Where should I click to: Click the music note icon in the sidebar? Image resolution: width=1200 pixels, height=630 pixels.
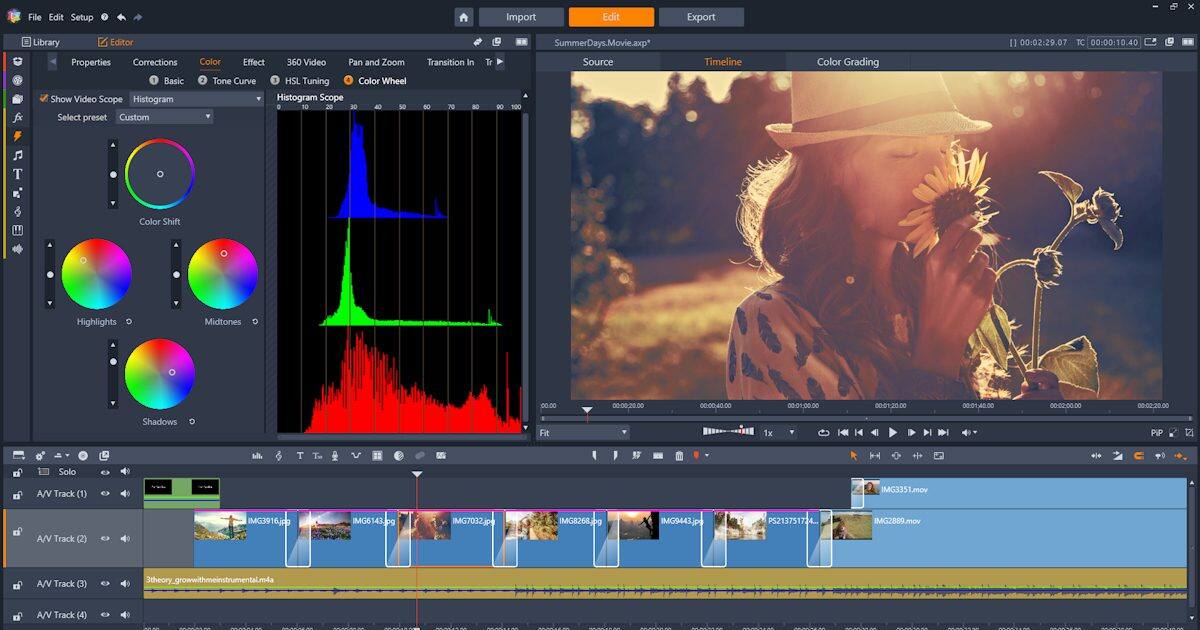tap(15, 155)
